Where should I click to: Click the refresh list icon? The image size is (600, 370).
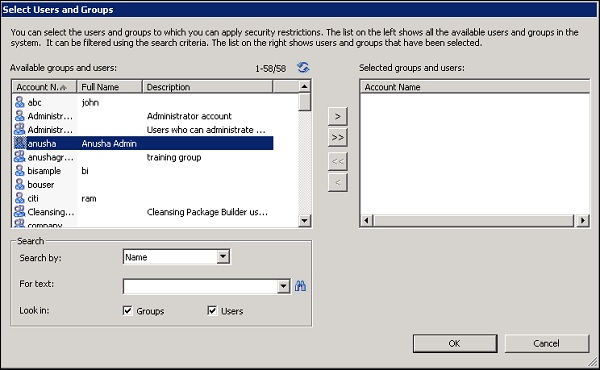(x=303, y=67)
